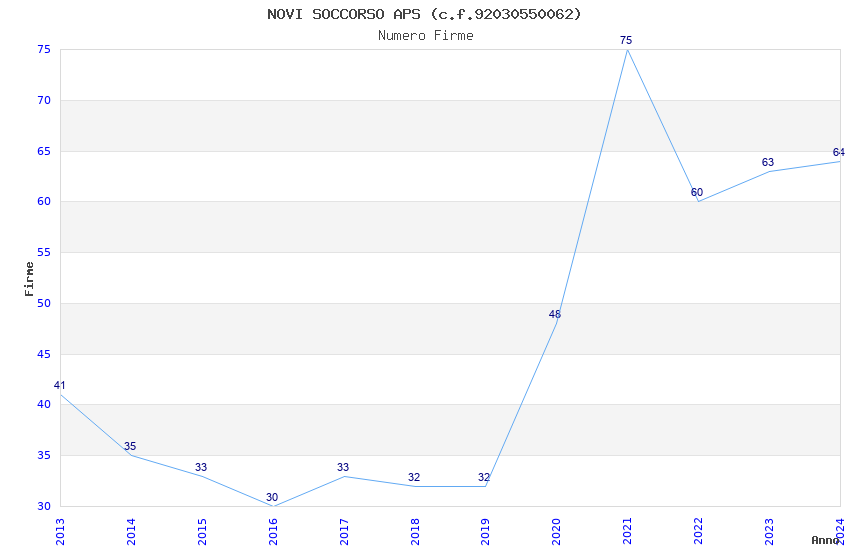
Task: Click the y-axis tick label 55
Action: pyautogui.click(x=44, y=253)
